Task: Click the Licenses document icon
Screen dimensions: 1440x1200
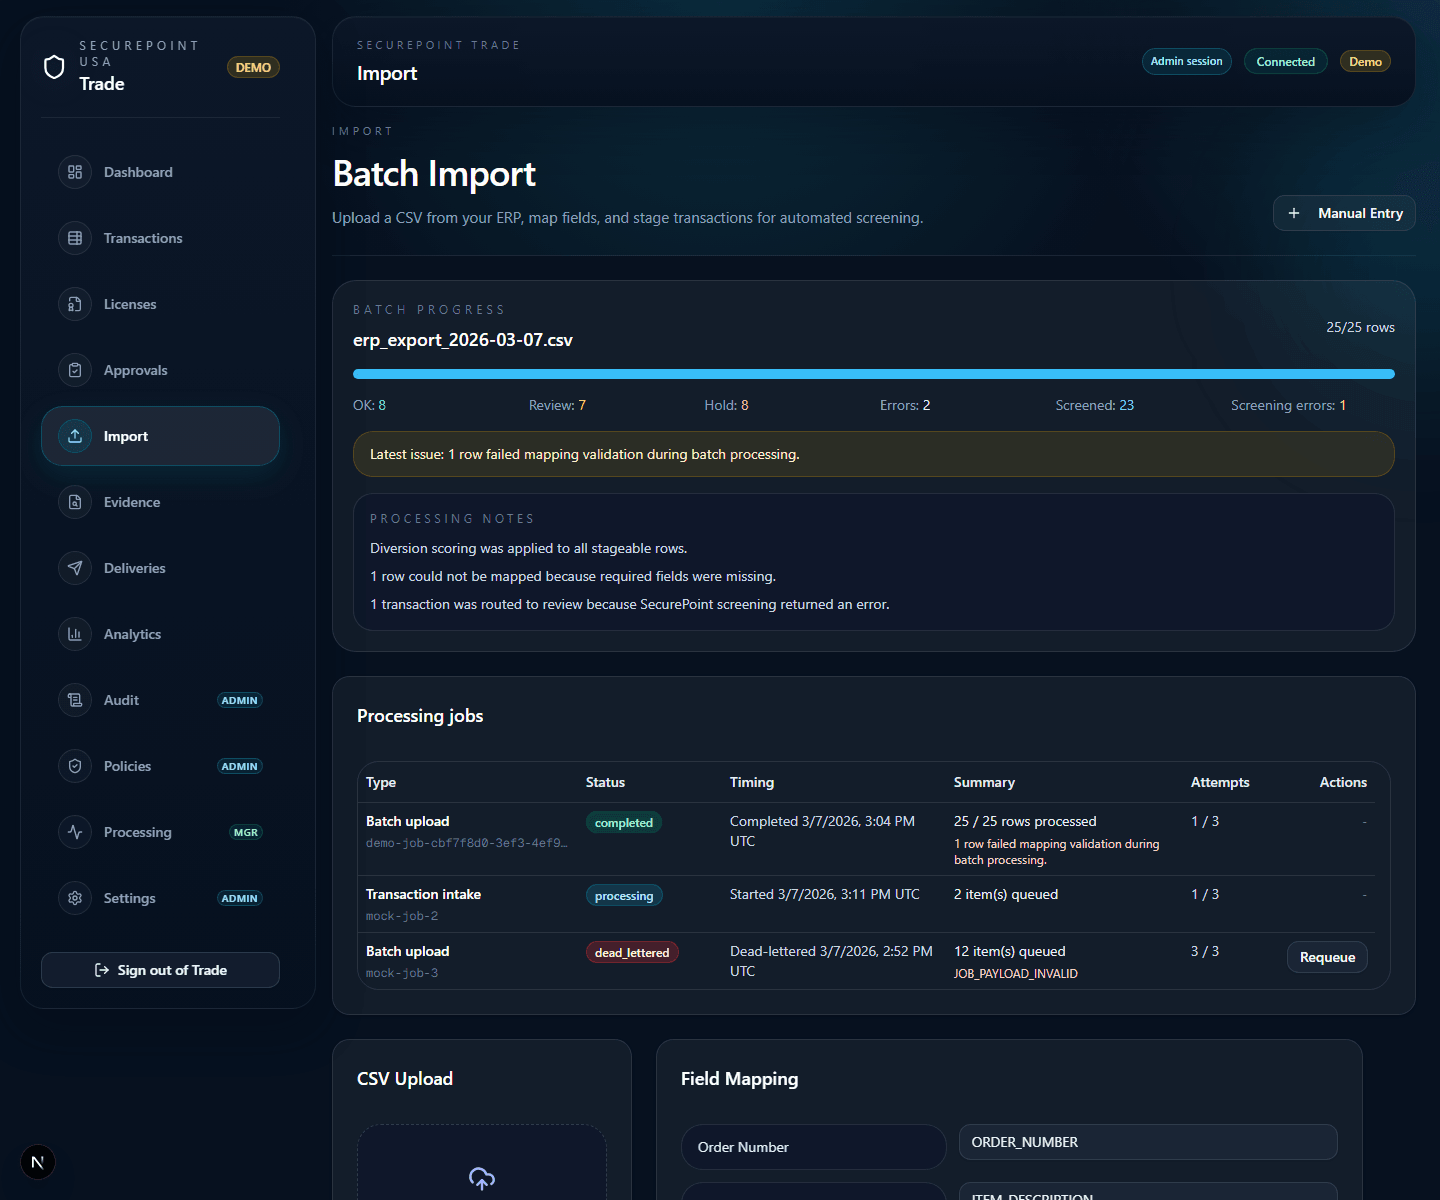Action: pyautogui.click(x=75, y=304)
